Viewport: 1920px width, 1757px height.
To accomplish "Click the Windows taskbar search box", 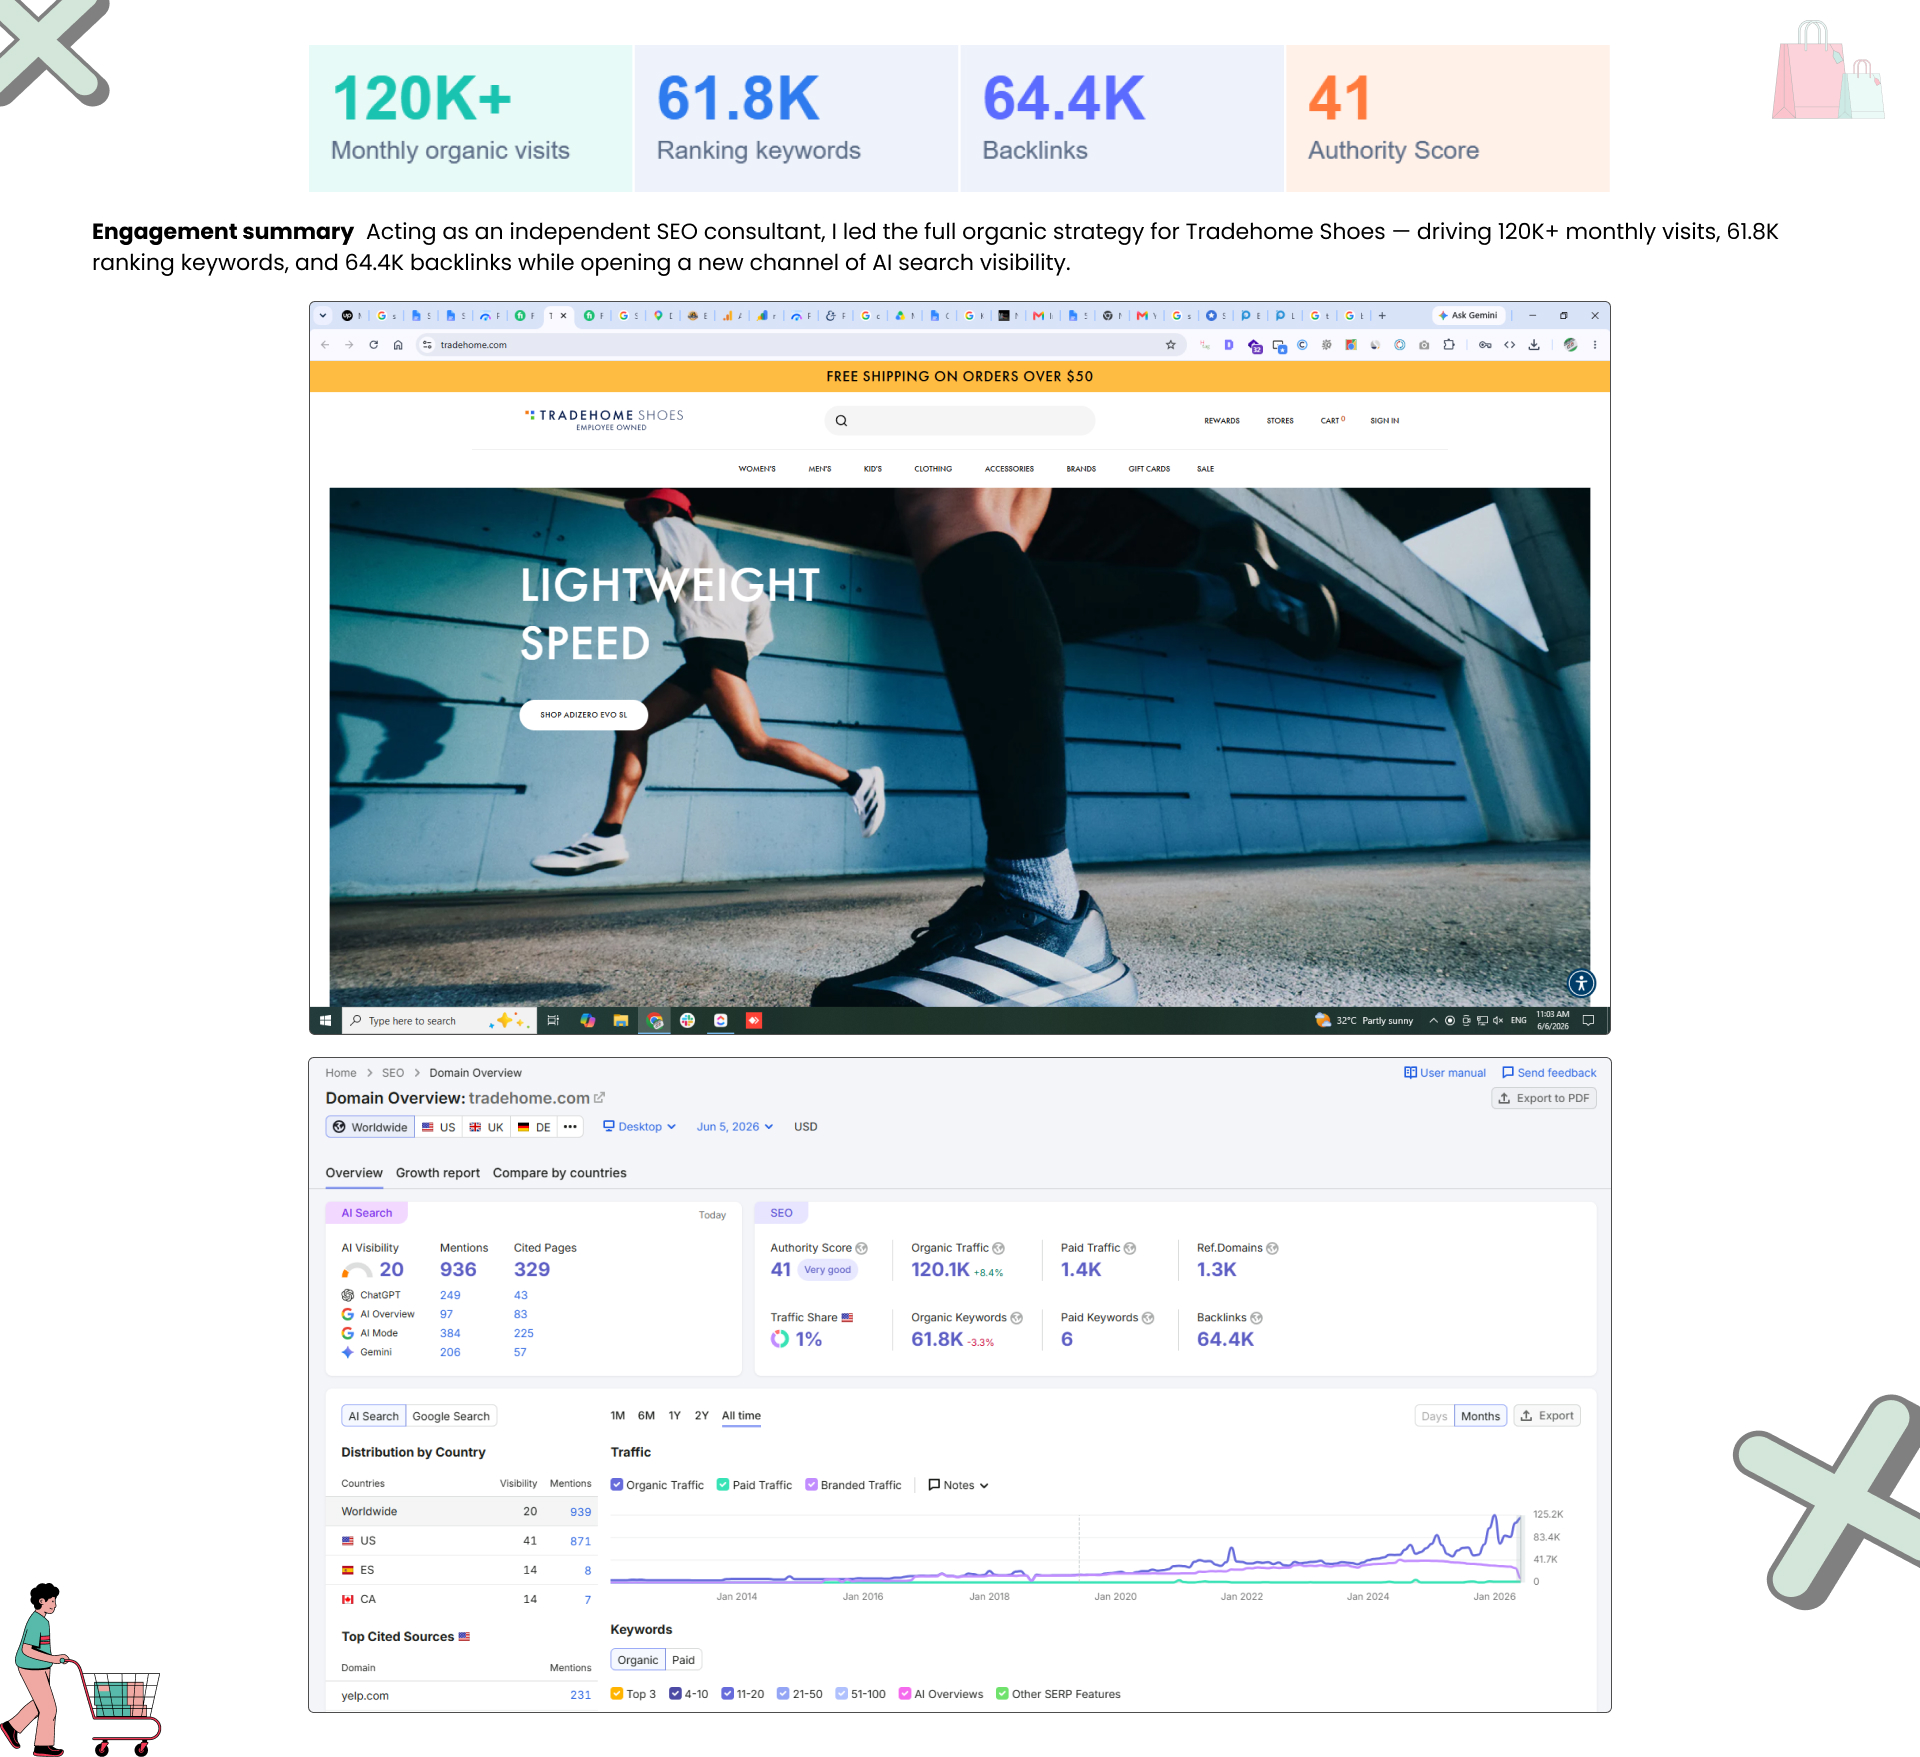I will pyautogui.click(x=440, y=1021).
